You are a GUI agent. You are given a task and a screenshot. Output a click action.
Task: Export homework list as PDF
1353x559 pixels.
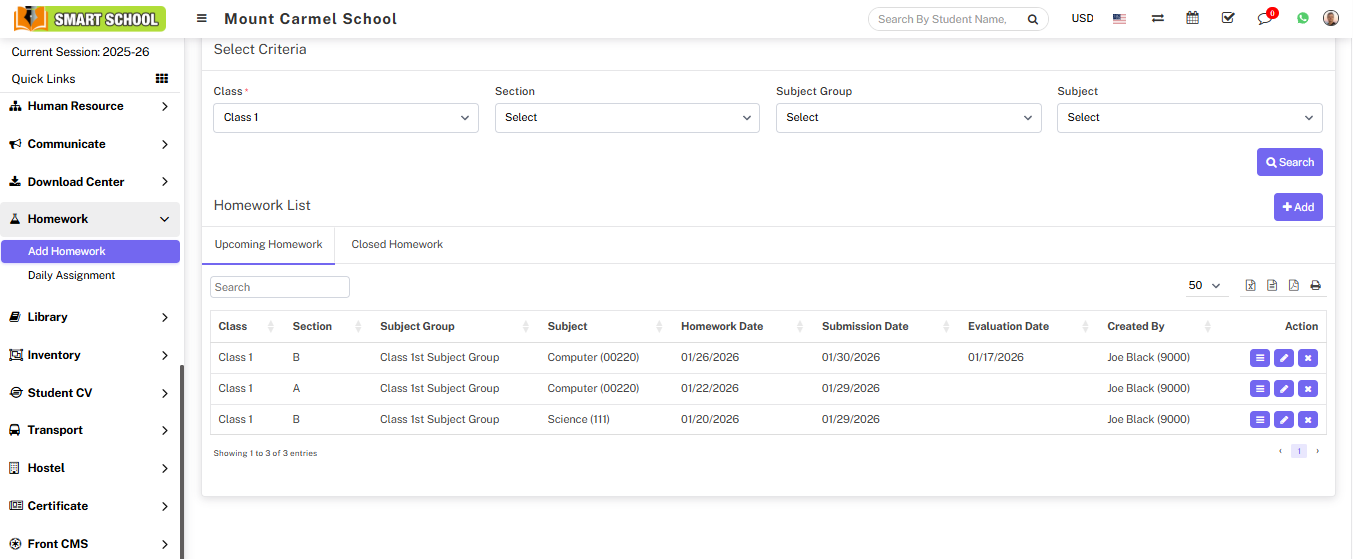point(1294,286)
